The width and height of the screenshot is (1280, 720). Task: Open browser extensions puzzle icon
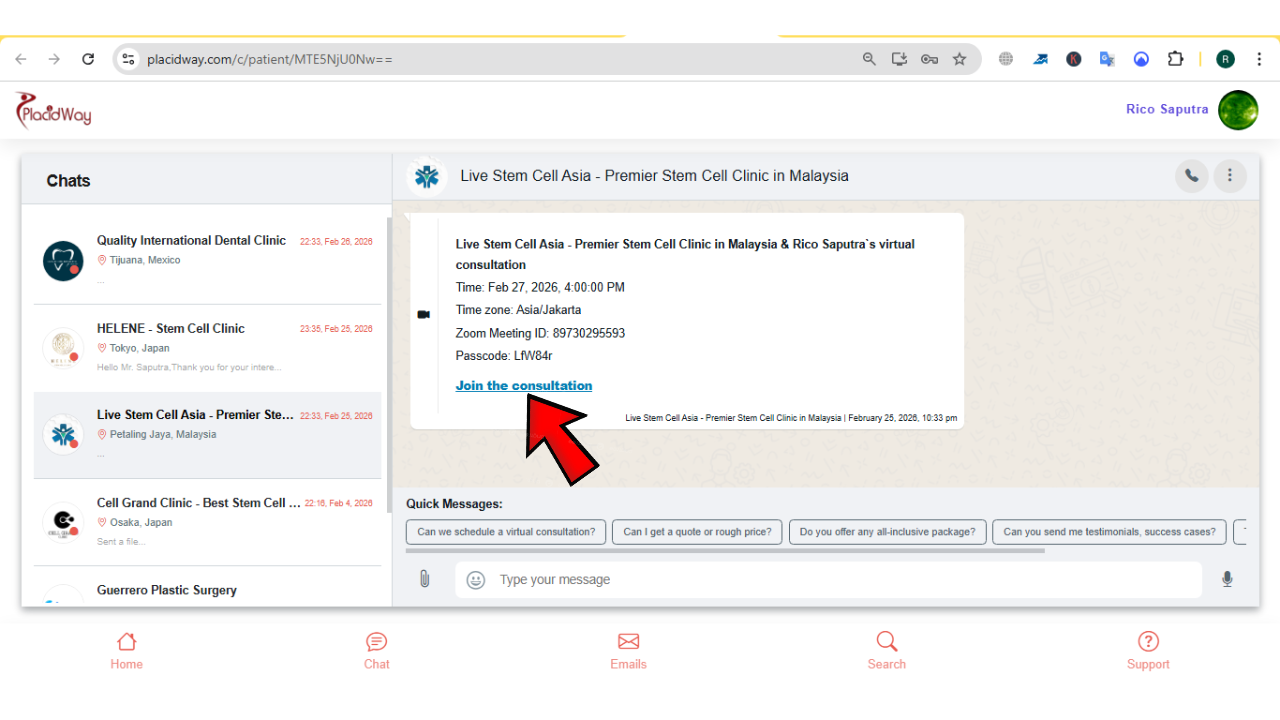click(1175, 59)
